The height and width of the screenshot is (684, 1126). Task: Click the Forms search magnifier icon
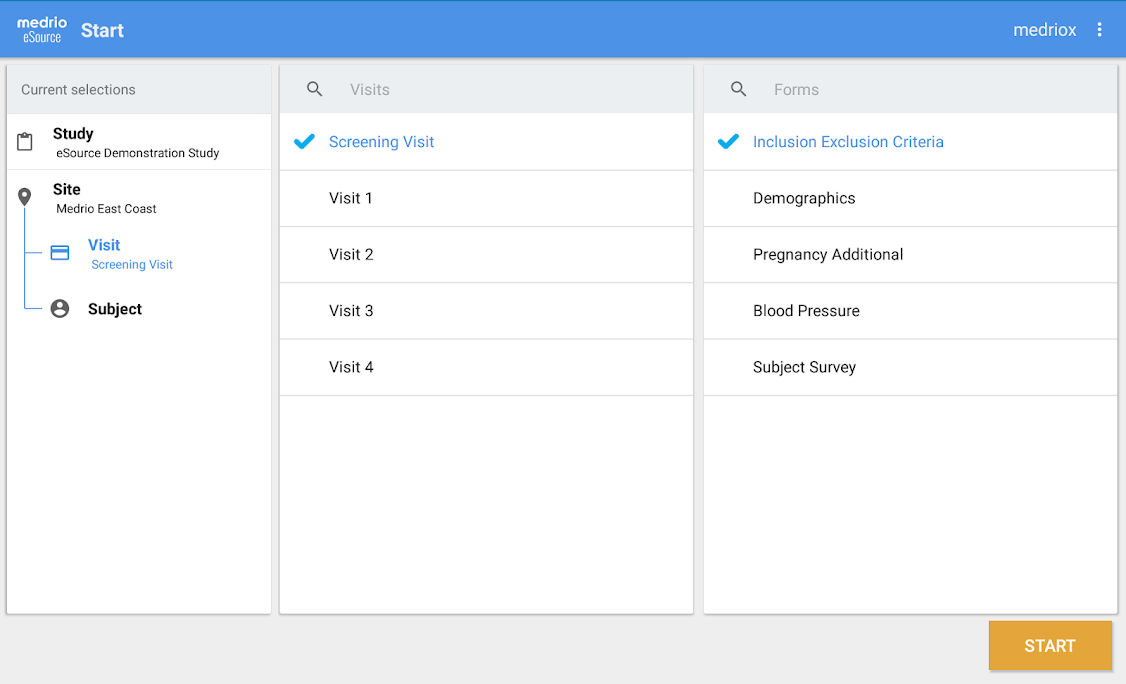pyautogui.click(x=739, y=89)
